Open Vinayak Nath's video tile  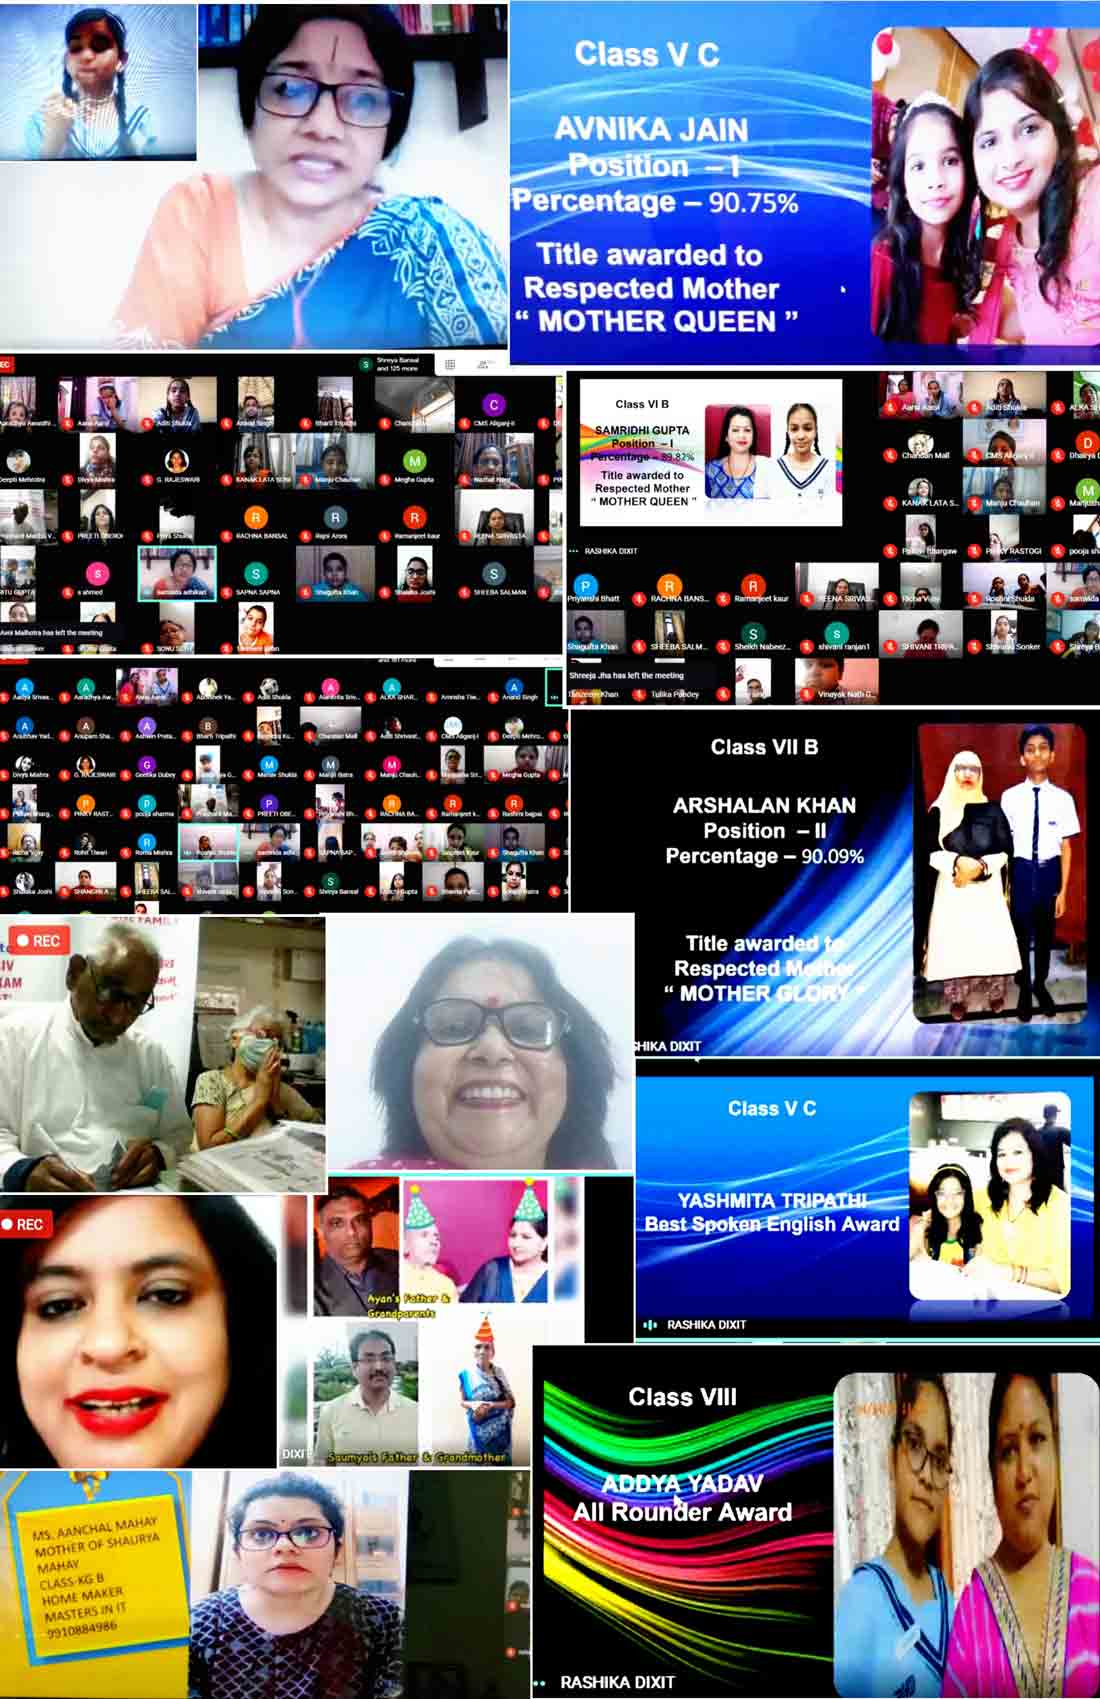point(837,680)
